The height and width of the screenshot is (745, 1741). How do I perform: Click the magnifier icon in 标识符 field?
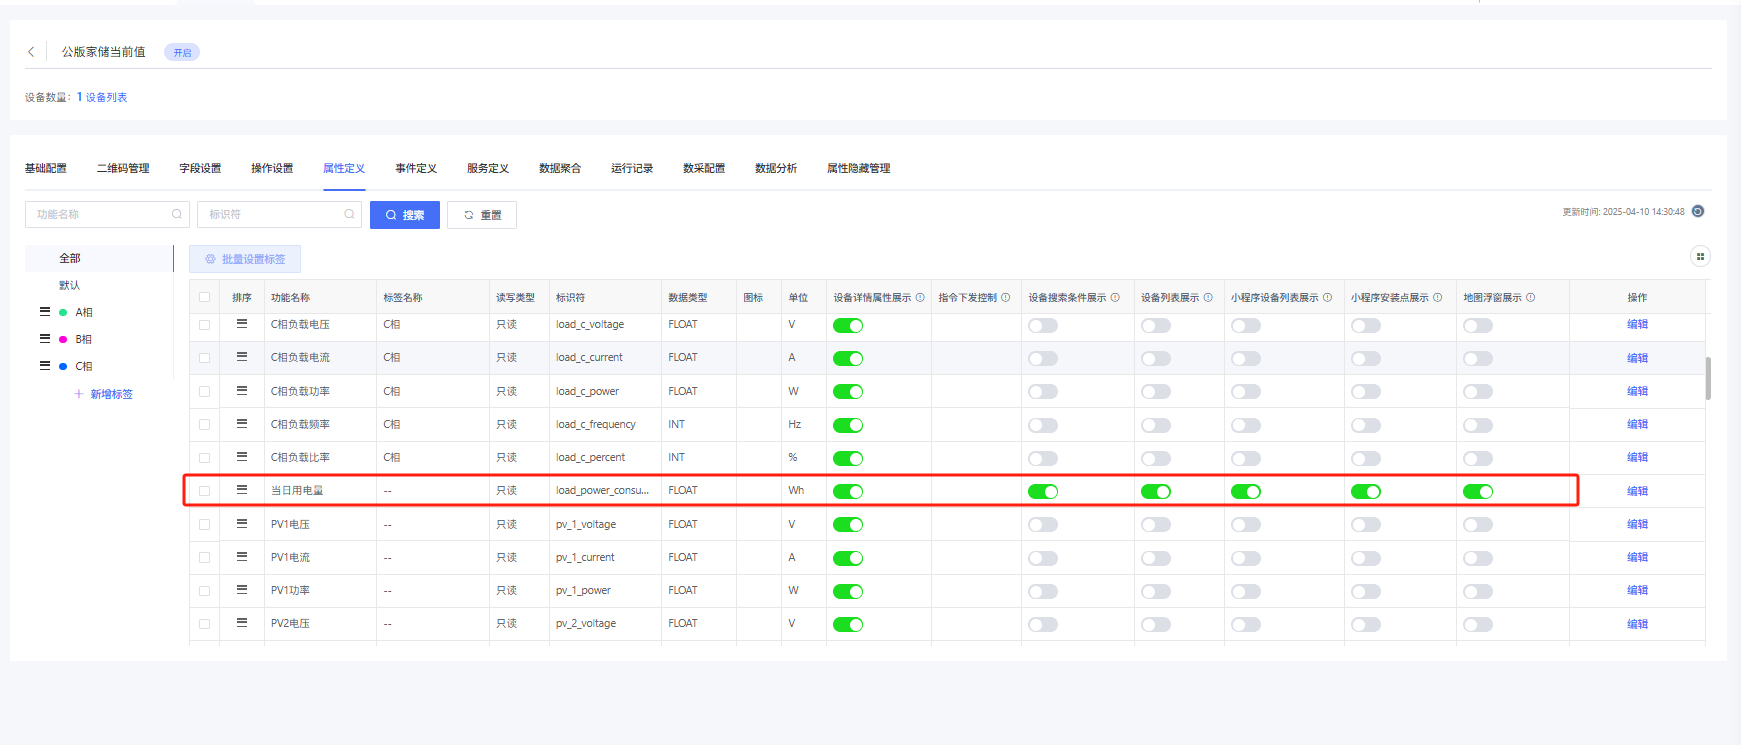pos(349,214)
